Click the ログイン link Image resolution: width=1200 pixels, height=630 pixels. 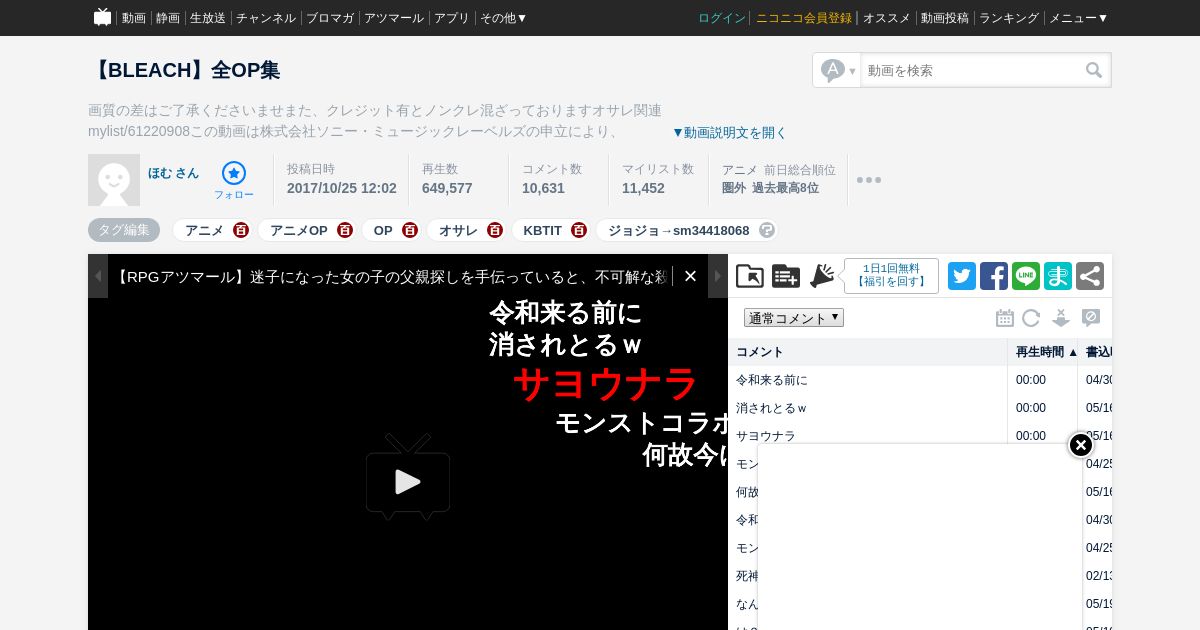(x=722, y=18)
